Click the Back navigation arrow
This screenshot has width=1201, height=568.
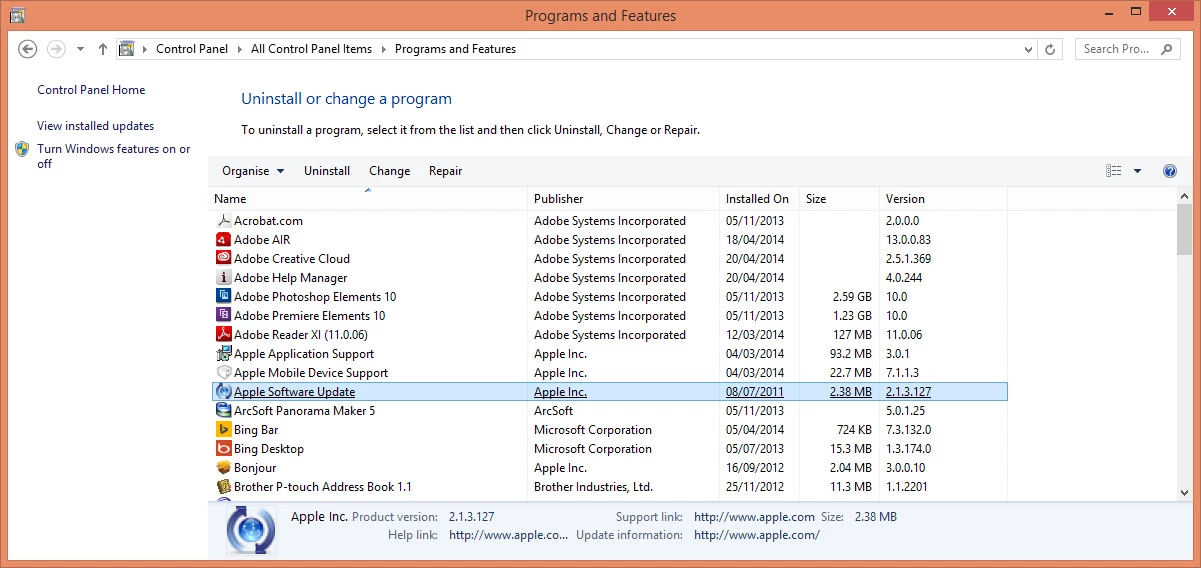click(x=28, y=49)
